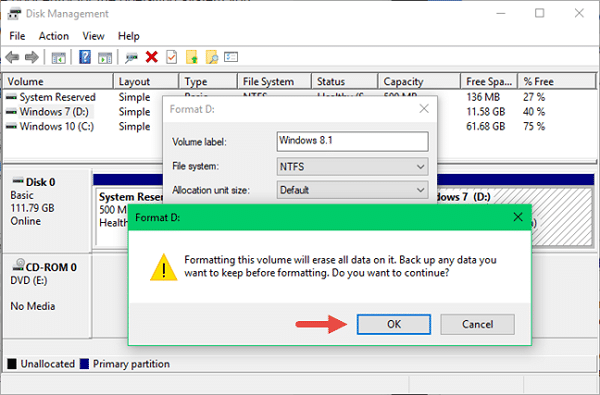Sort by the Status column header

(x=345, y=82)
